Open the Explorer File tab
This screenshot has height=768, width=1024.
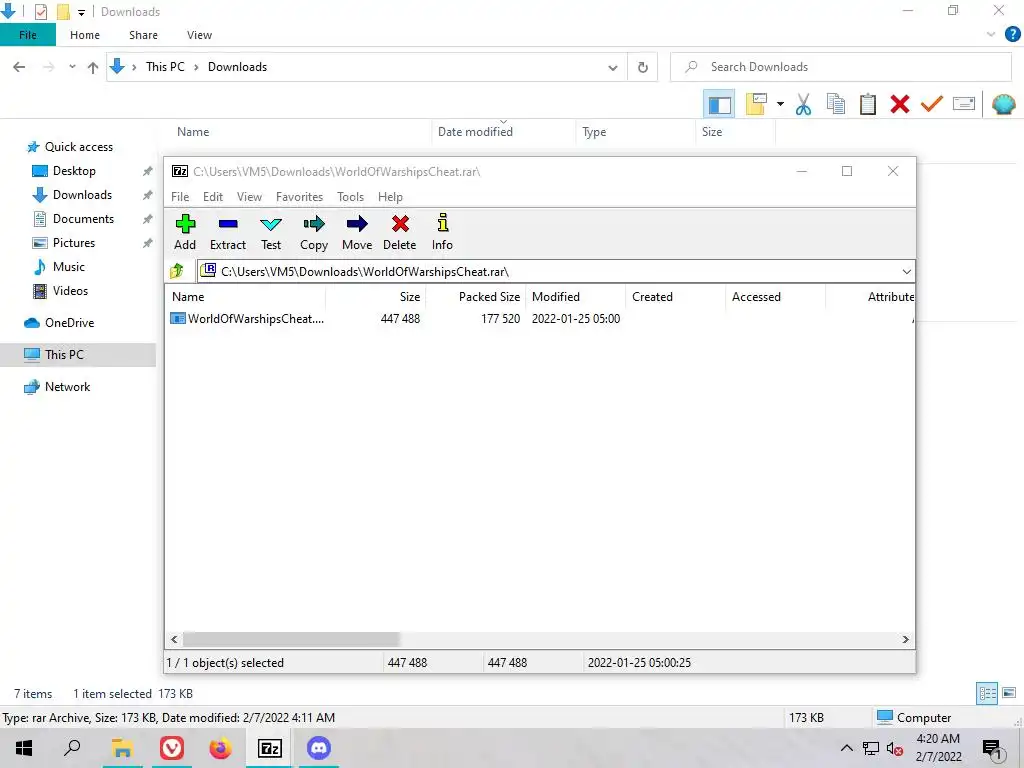click(x=27, y=35)
